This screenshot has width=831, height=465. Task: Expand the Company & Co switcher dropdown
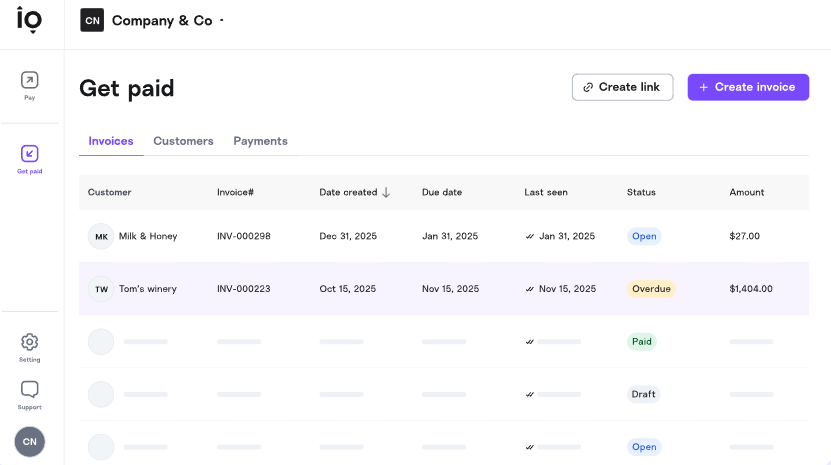click(222, 20)
